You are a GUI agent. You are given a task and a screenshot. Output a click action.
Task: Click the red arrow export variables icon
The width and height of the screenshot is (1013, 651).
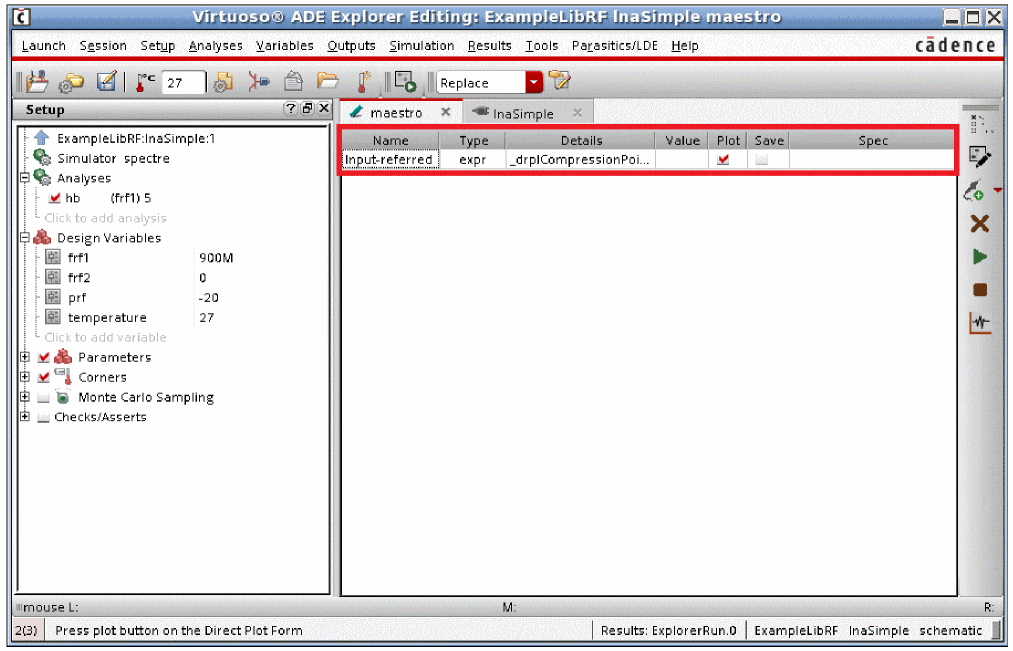click(x=258, y=82)
